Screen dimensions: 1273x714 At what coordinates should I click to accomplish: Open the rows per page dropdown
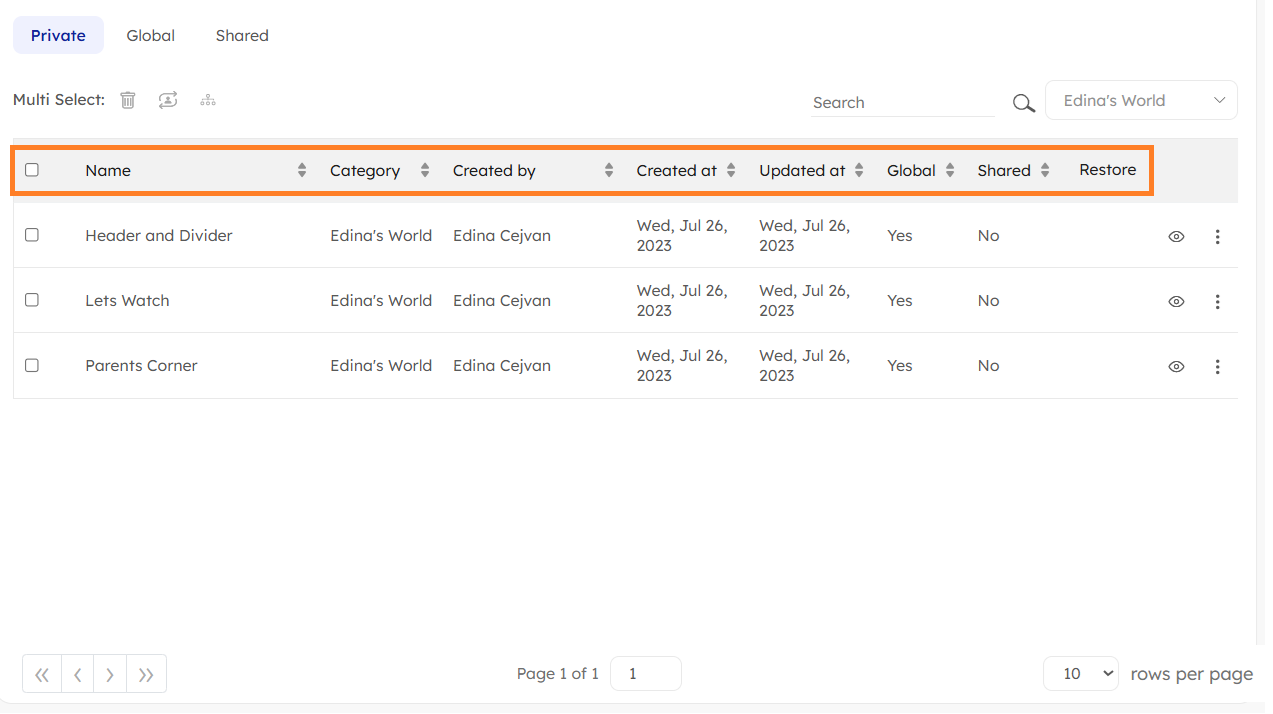click(1079, 674)
